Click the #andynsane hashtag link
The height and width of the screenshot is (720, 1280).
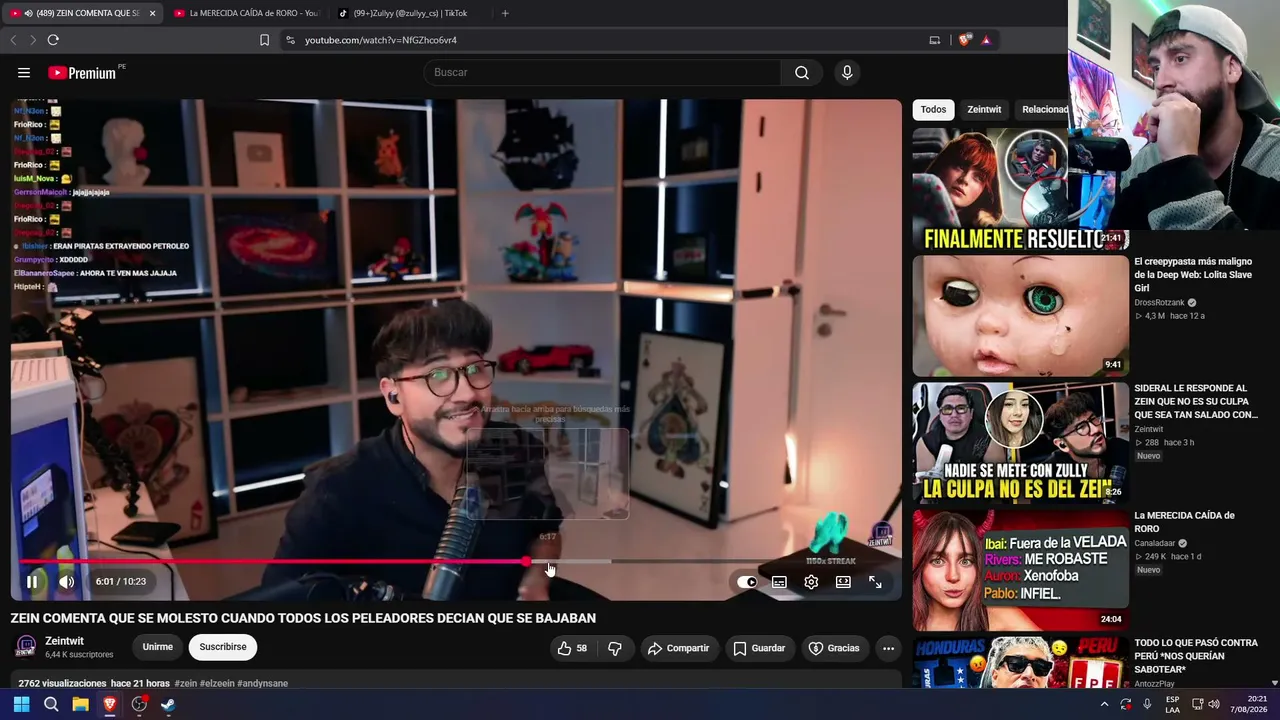point(263,684)
